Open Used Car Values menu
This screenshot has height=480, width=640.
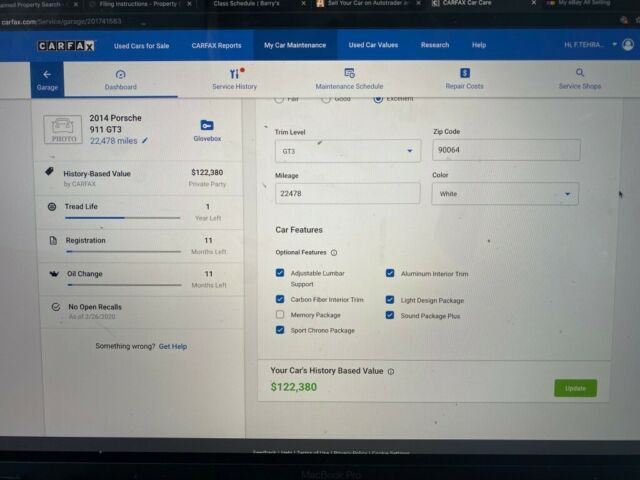tap(373, 45)
